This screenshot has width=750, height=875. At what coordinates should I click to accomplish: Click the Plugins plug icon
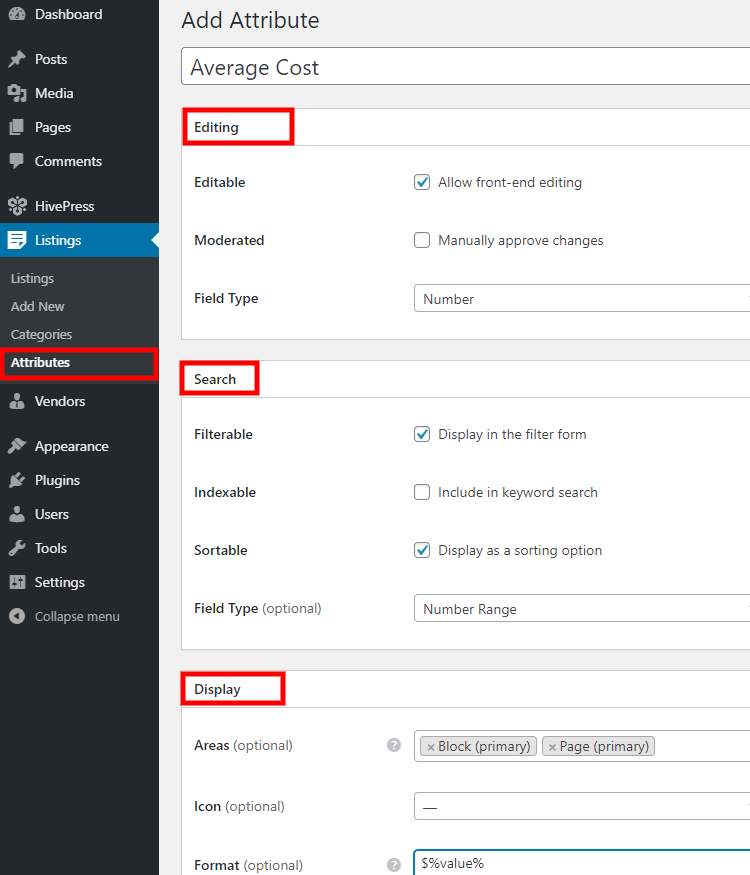17,480
